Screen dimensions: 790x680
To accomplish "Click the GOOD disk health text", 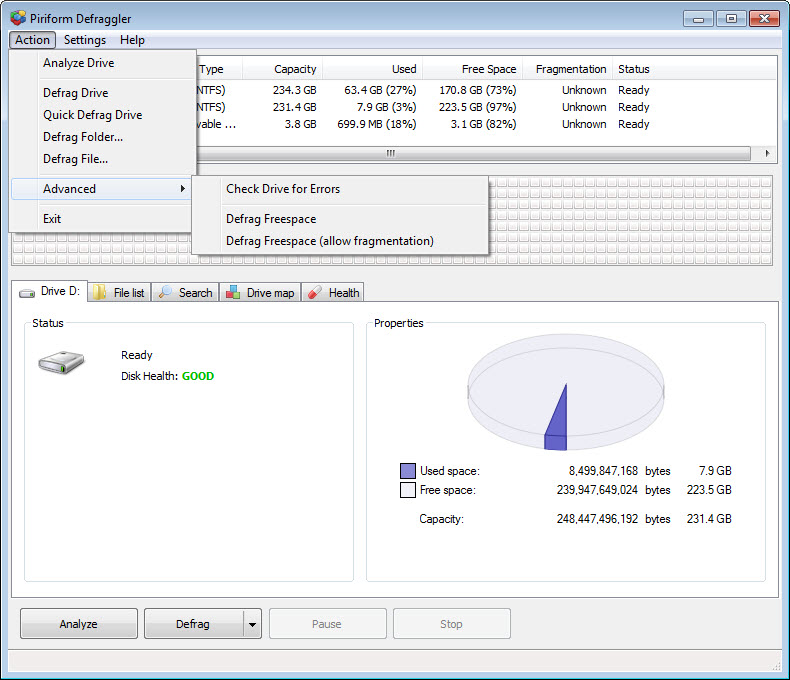I will (198, 376).
